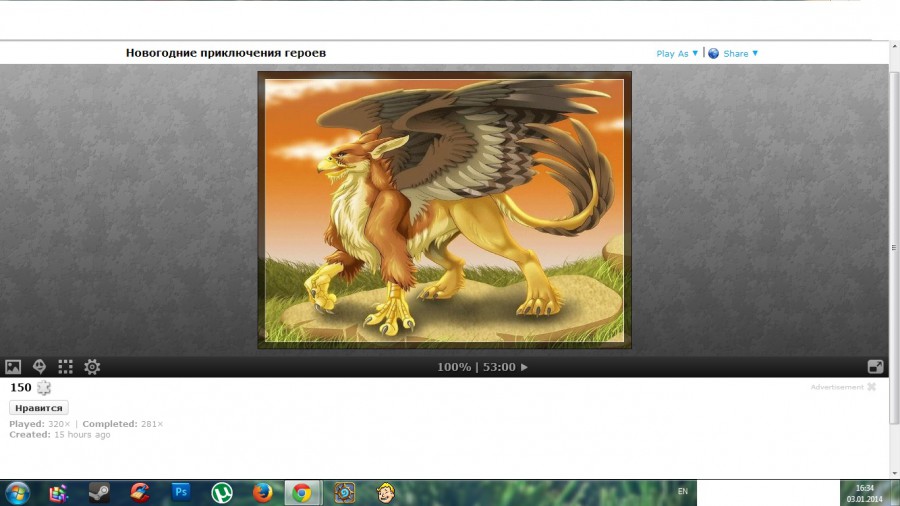This screenshot has width=900, height=506.
Task: Open the Windows Start menu
Action: point(17,493)
